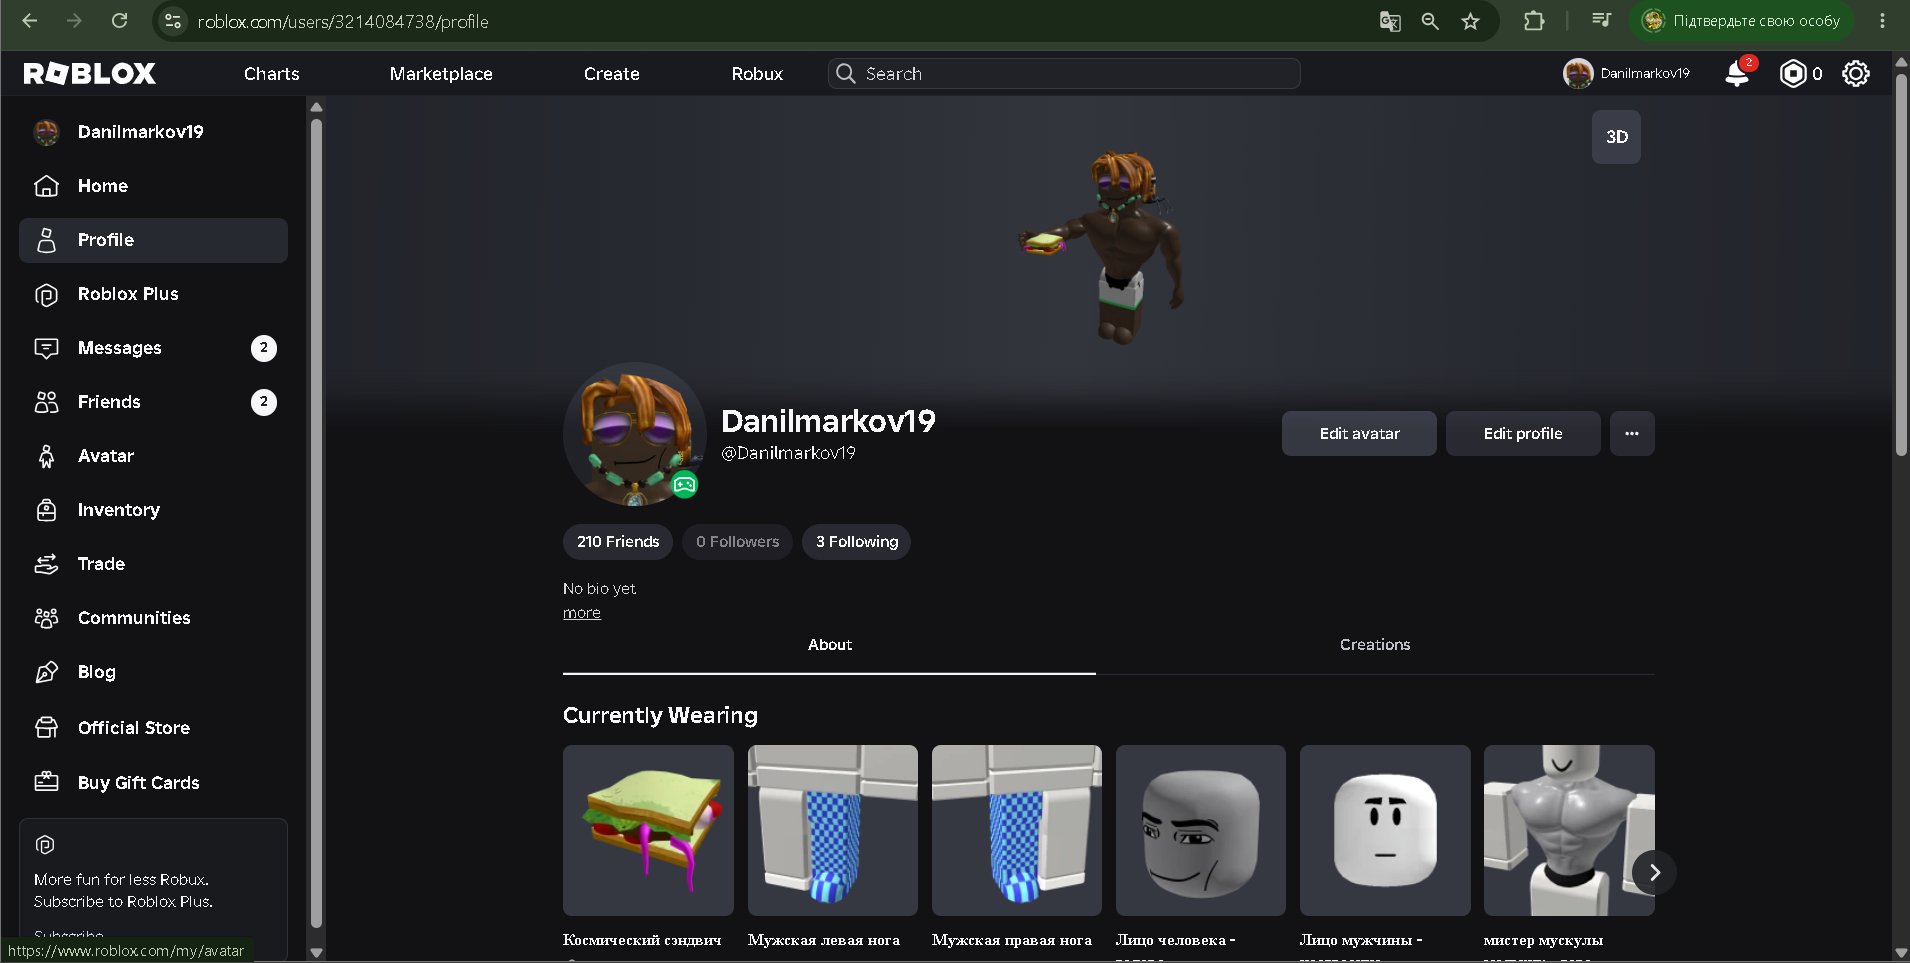This screenshot has height=963, width=1910.
Task: Show the next Currently Wearing items
Action: click(x=1654, y=872)
